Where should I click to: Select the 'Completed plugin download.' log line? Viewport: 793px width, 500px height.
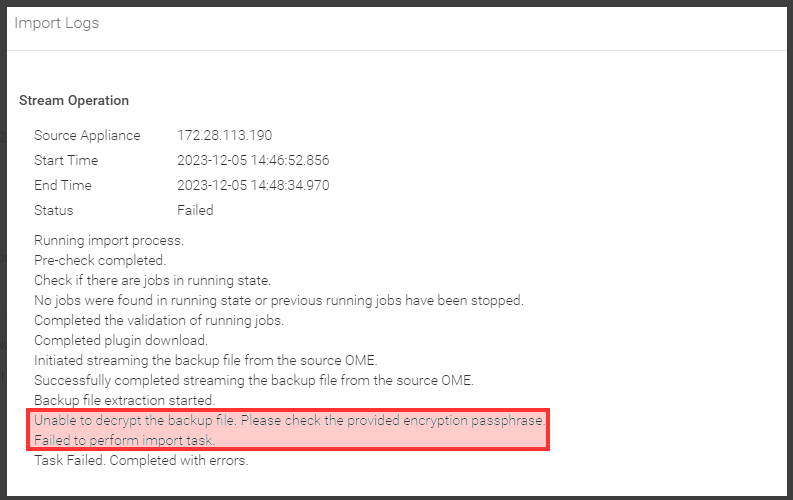pyautogui.click(x=121, y=340)
